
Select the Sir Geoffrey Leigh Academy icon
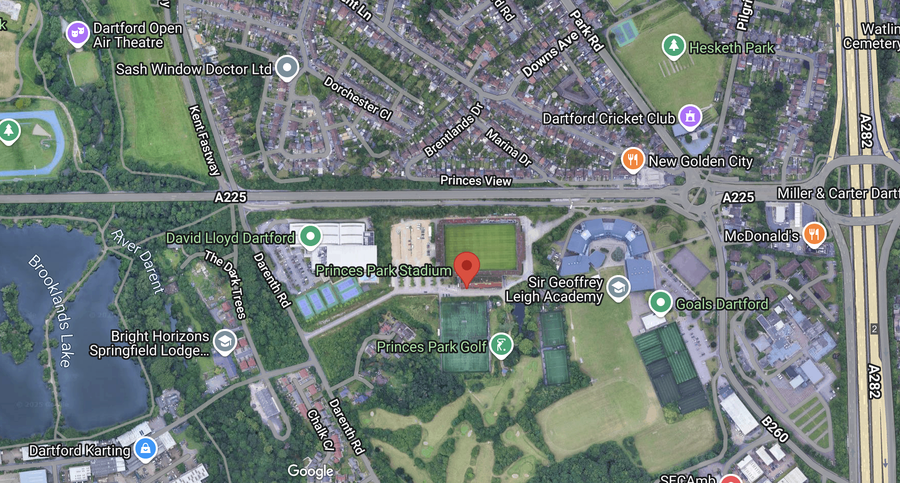618,289
